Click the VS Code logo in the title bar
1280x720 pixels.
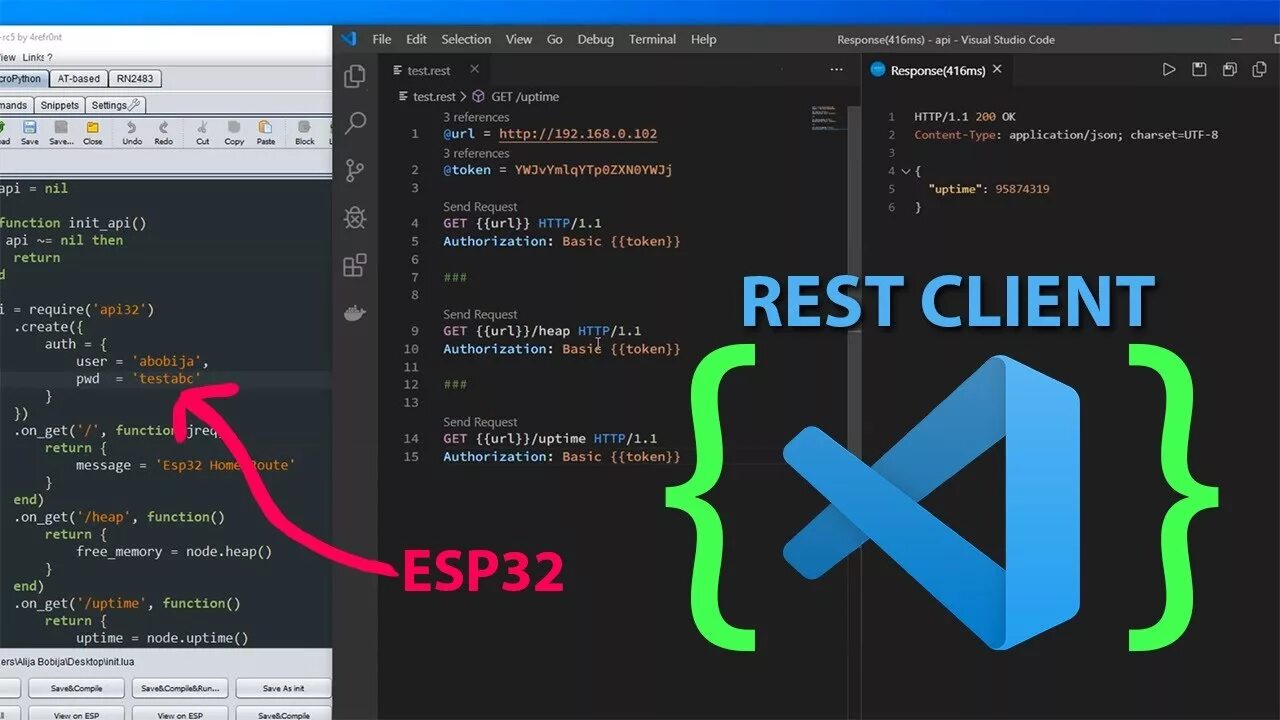tap(348, 39)
